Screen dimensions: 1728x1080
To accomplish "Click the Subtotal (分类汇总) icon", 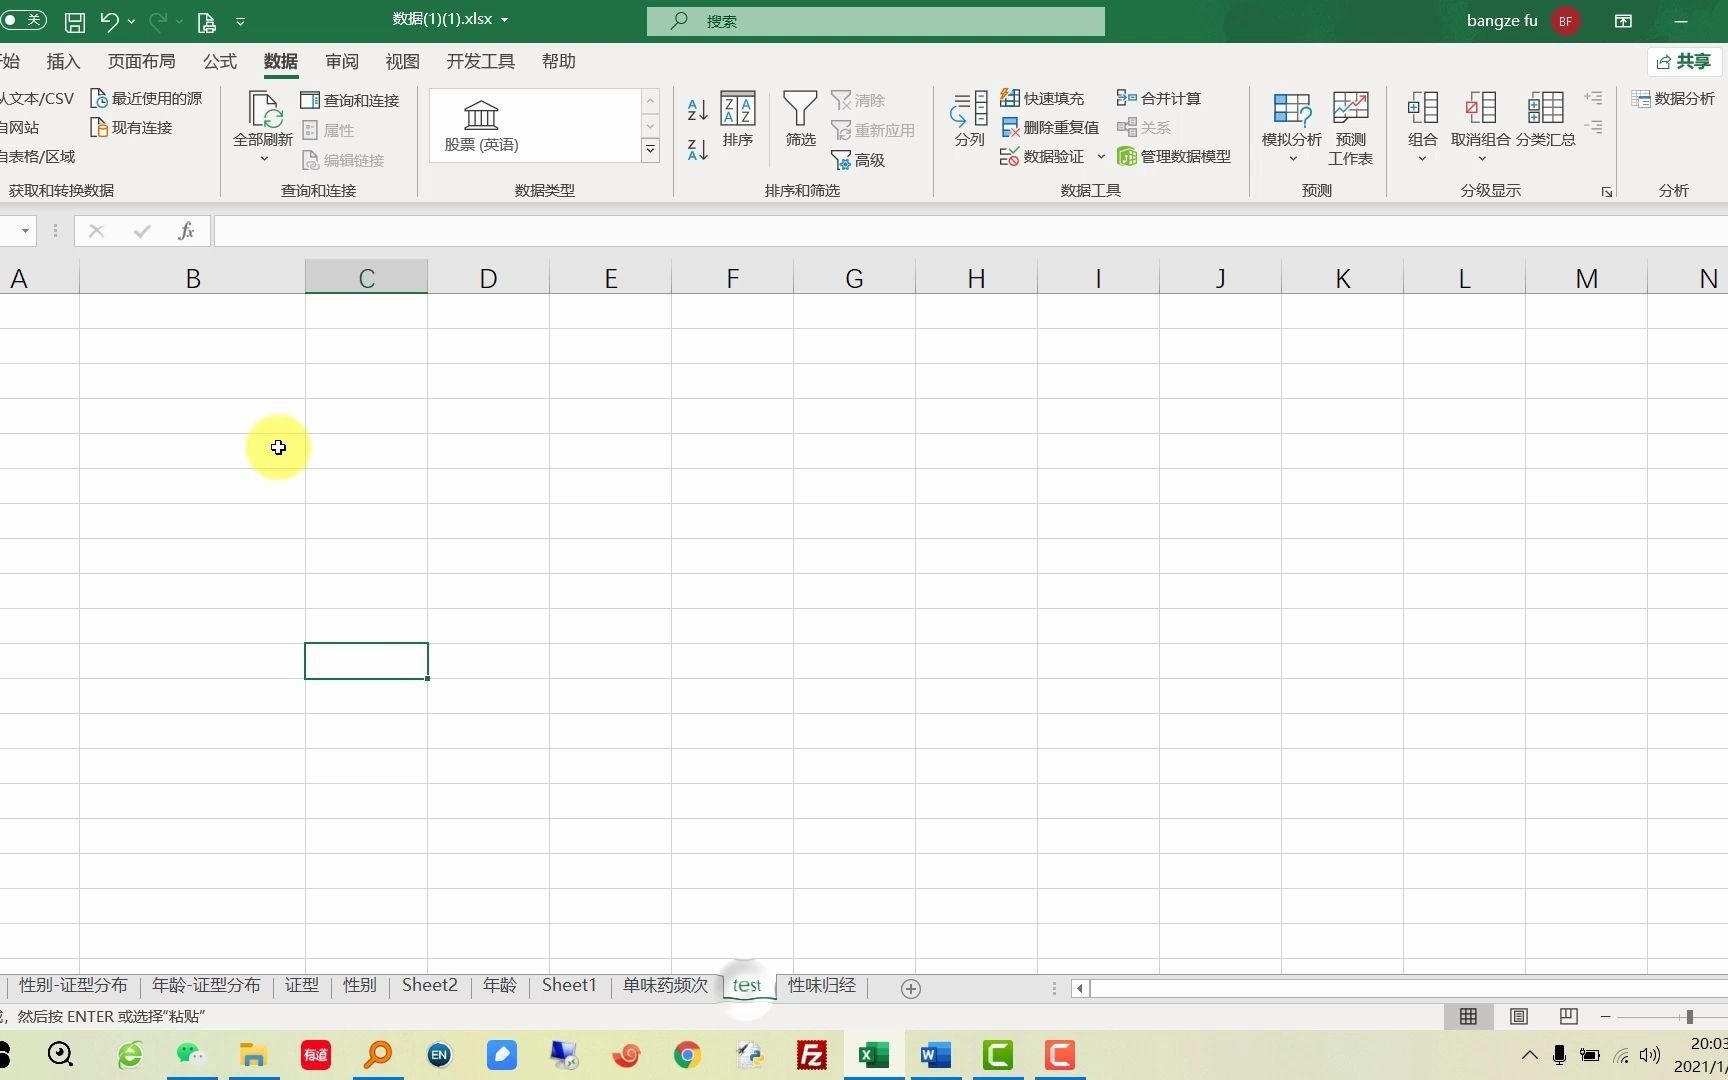I will 1545,119.
